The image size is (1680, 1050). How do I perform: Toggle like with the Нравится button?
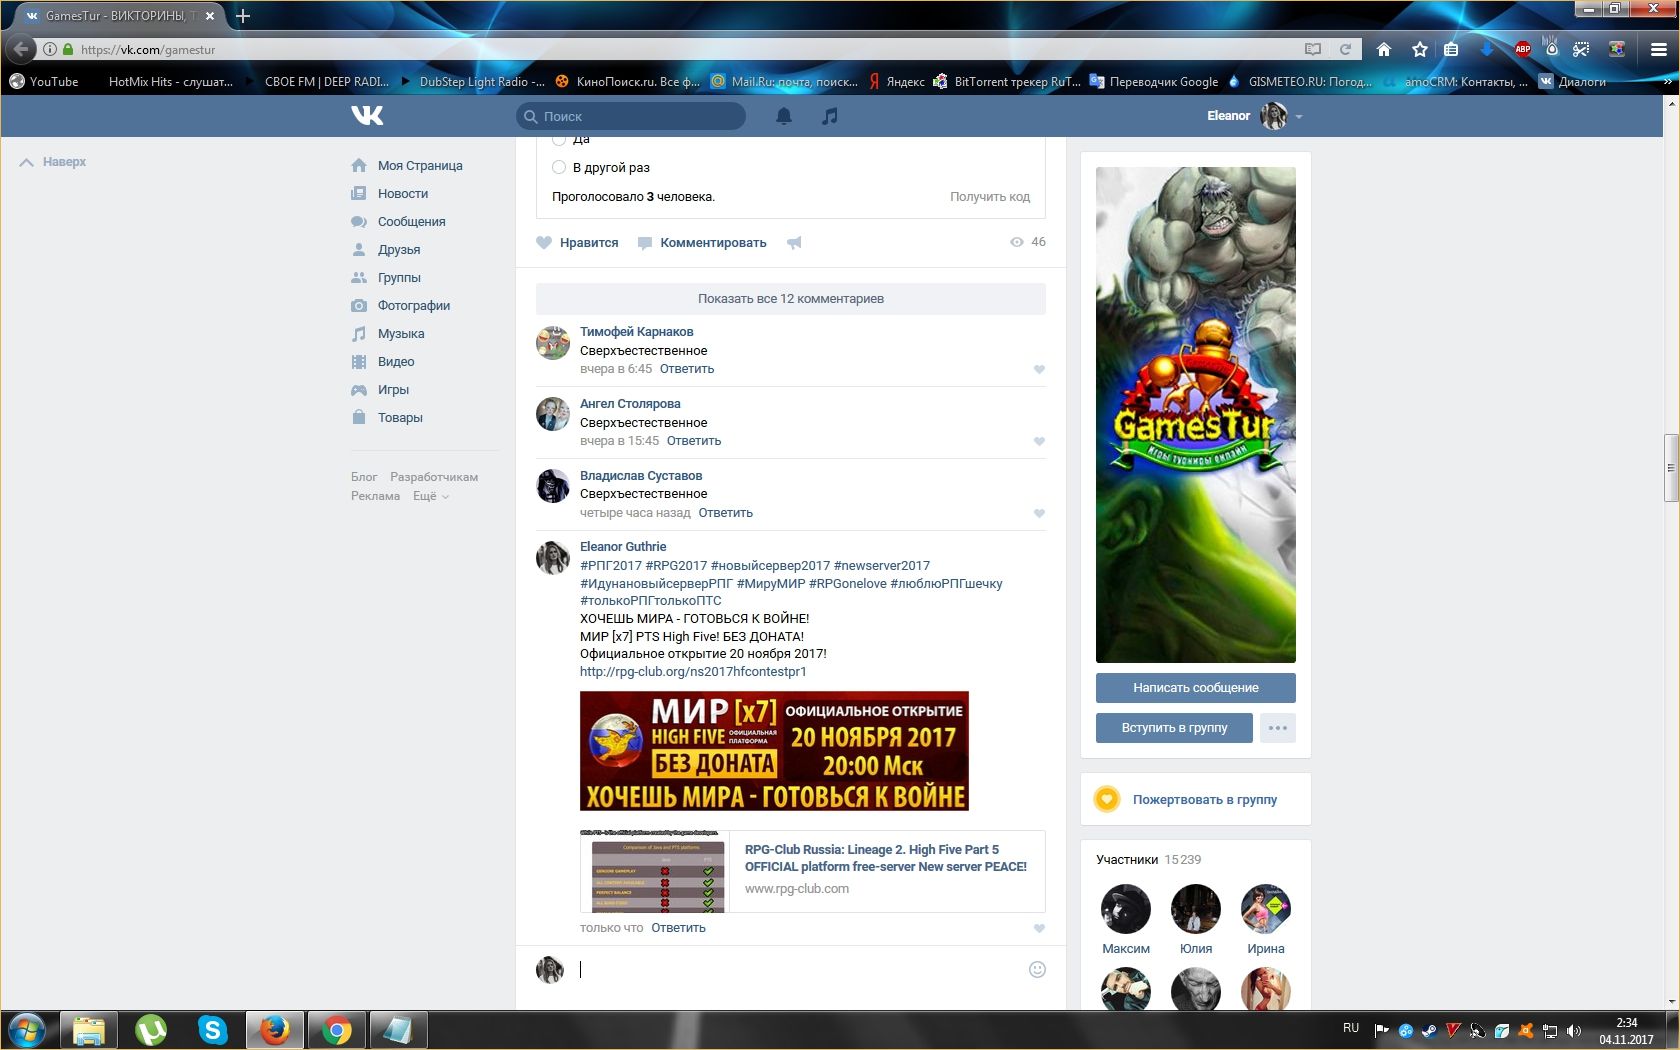(x=578, y=243)
